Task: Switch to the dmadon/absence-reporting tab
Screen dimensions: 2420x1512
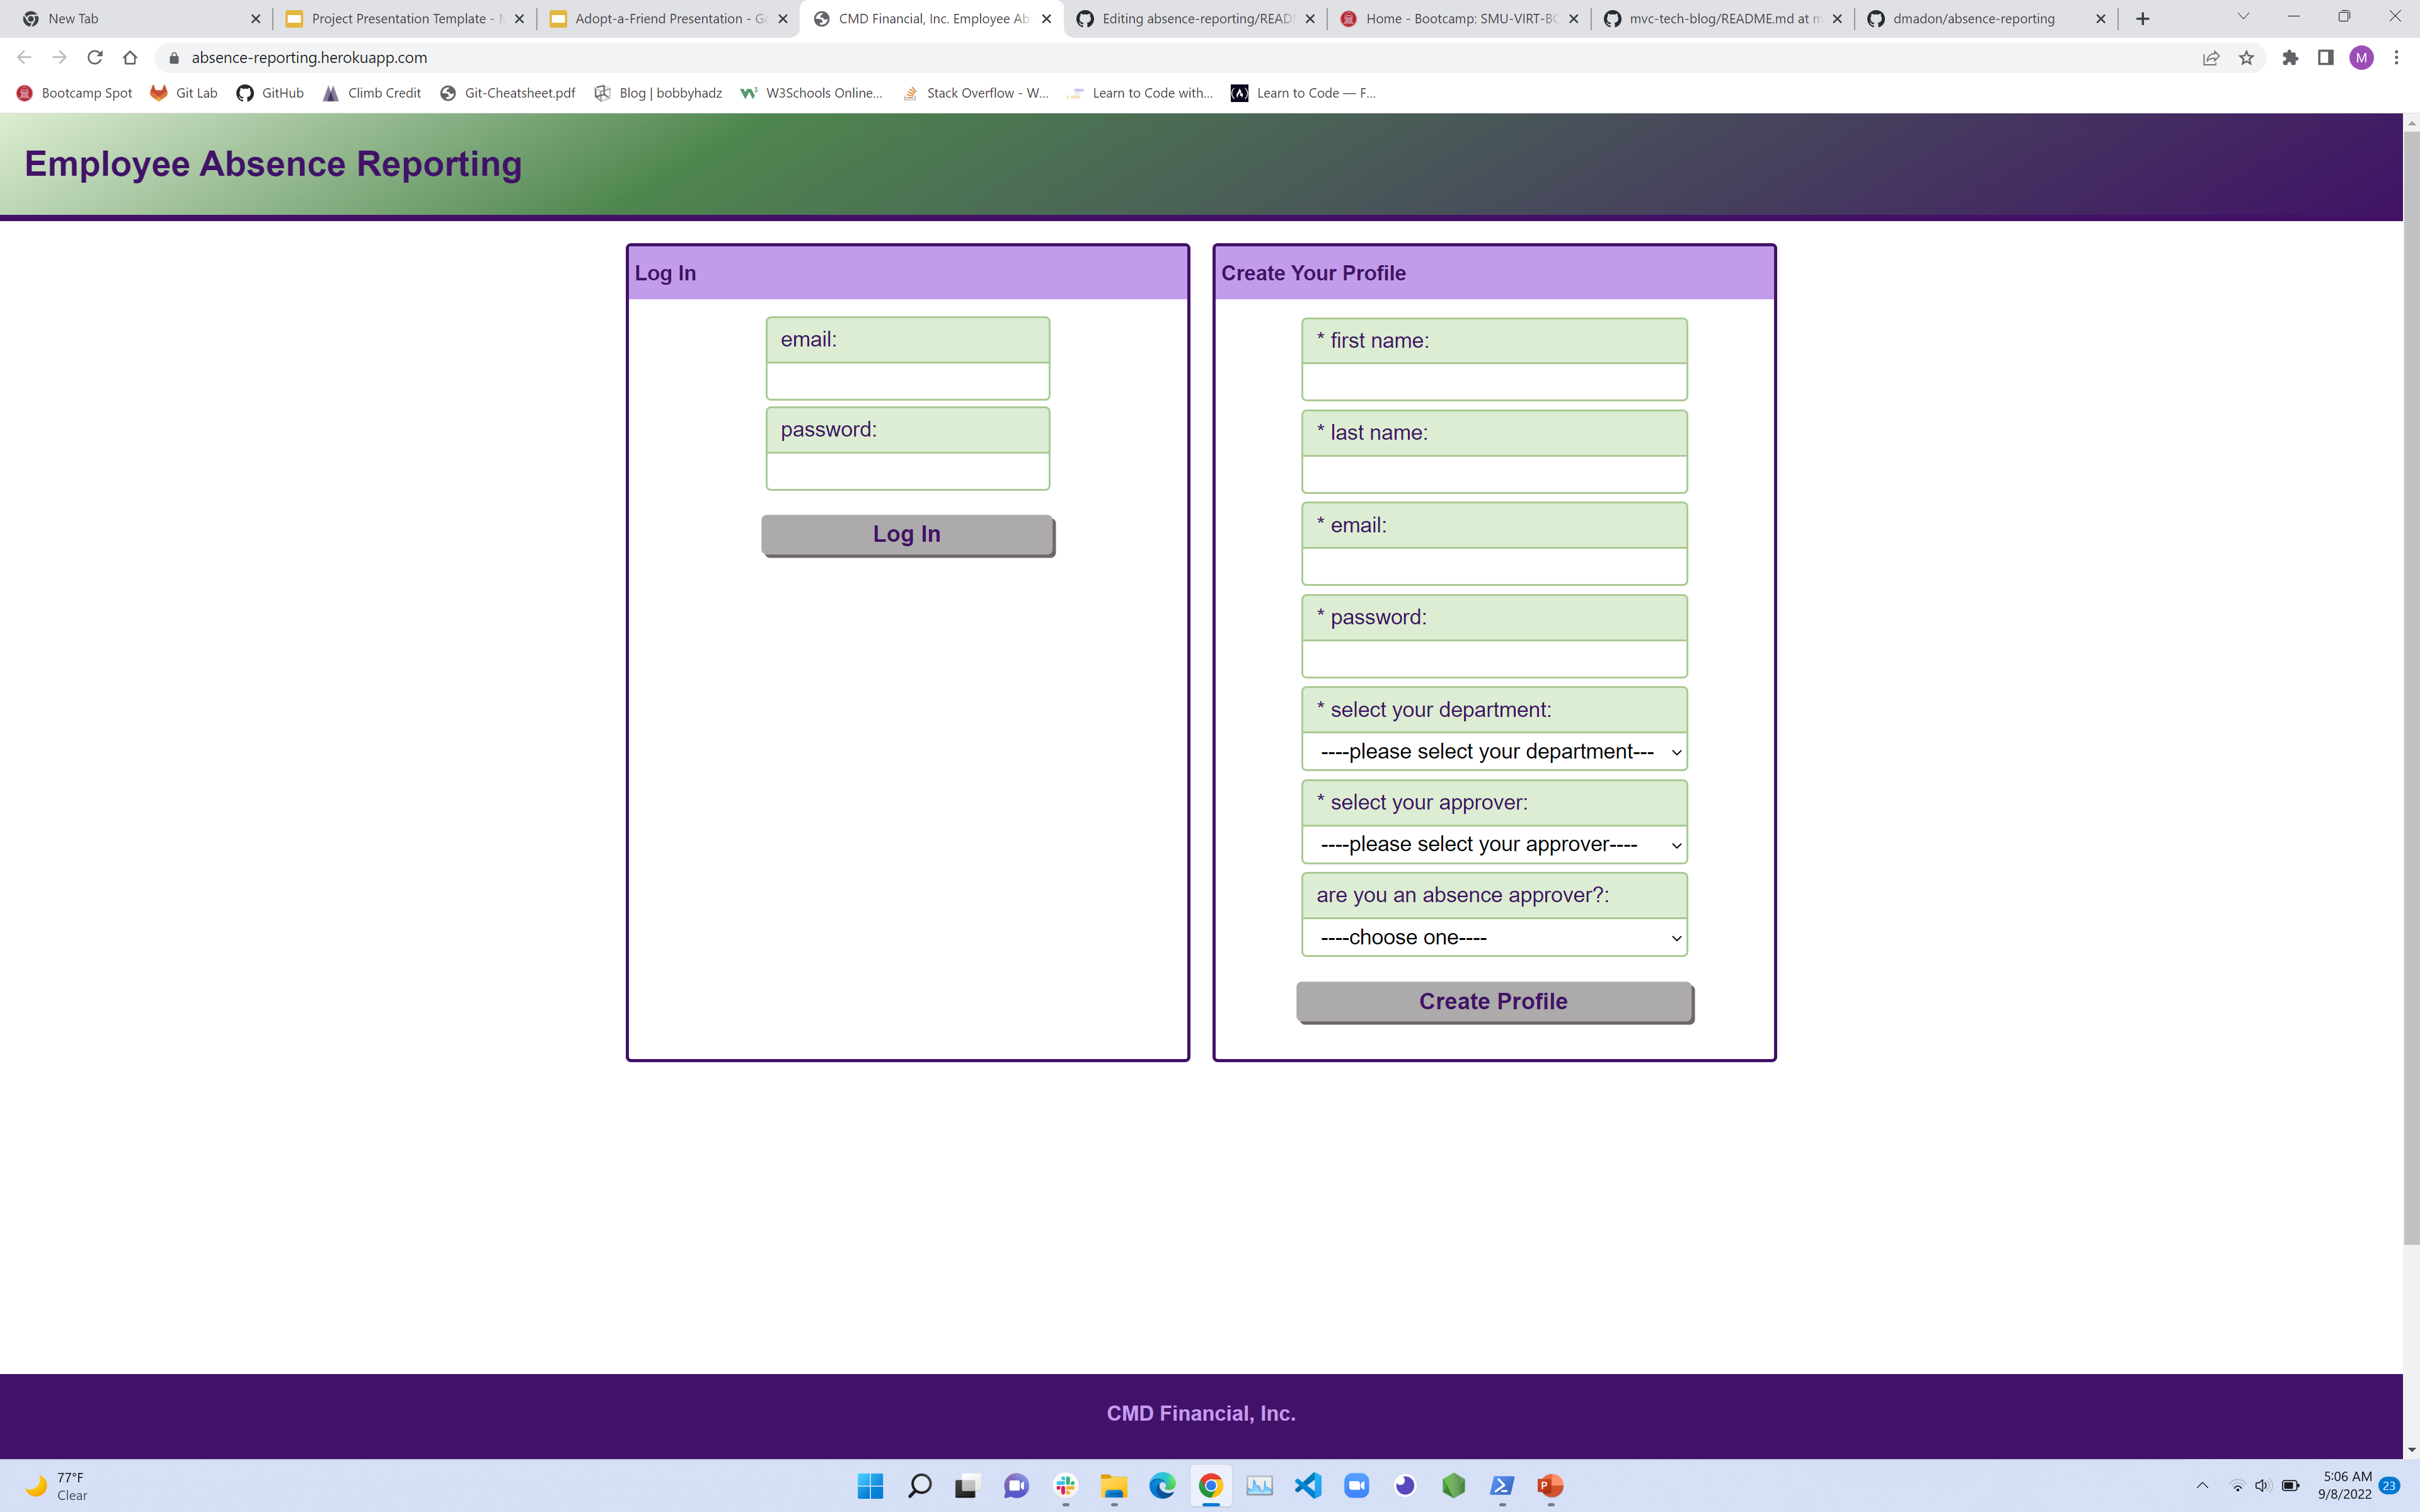Action: [1975, 18]
